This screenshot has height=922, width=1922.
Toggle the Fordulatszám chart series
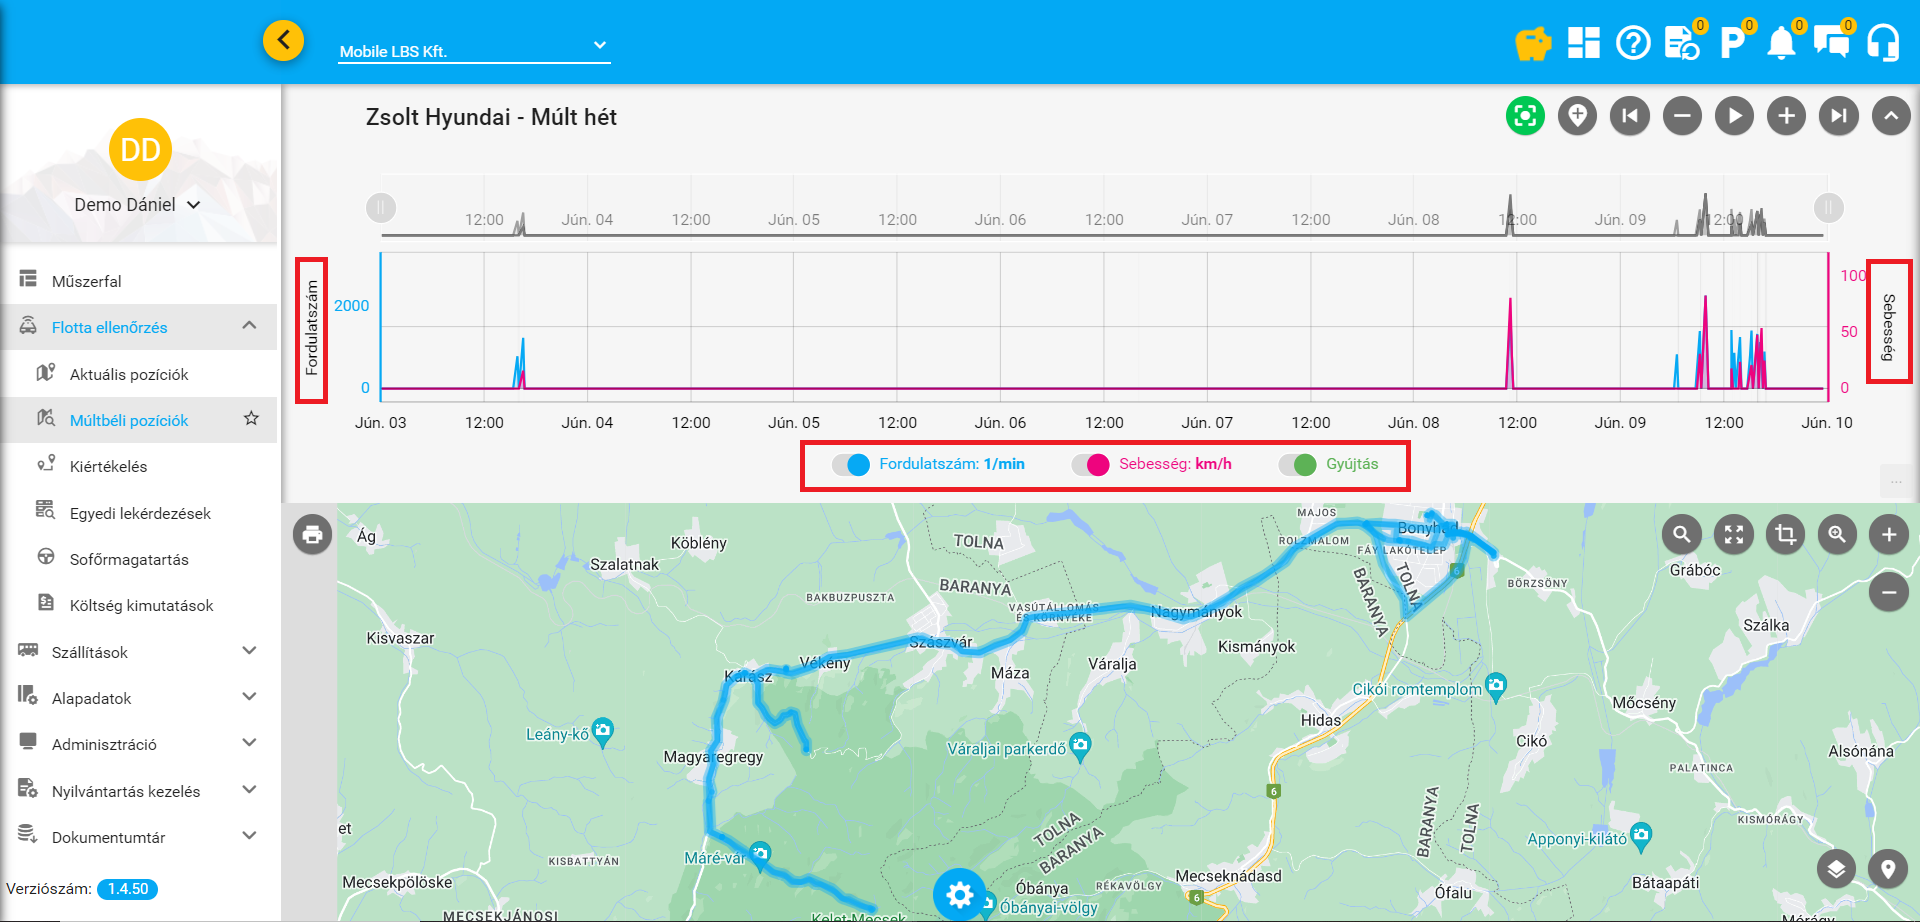pyautogui.click(x=851, y=465)
